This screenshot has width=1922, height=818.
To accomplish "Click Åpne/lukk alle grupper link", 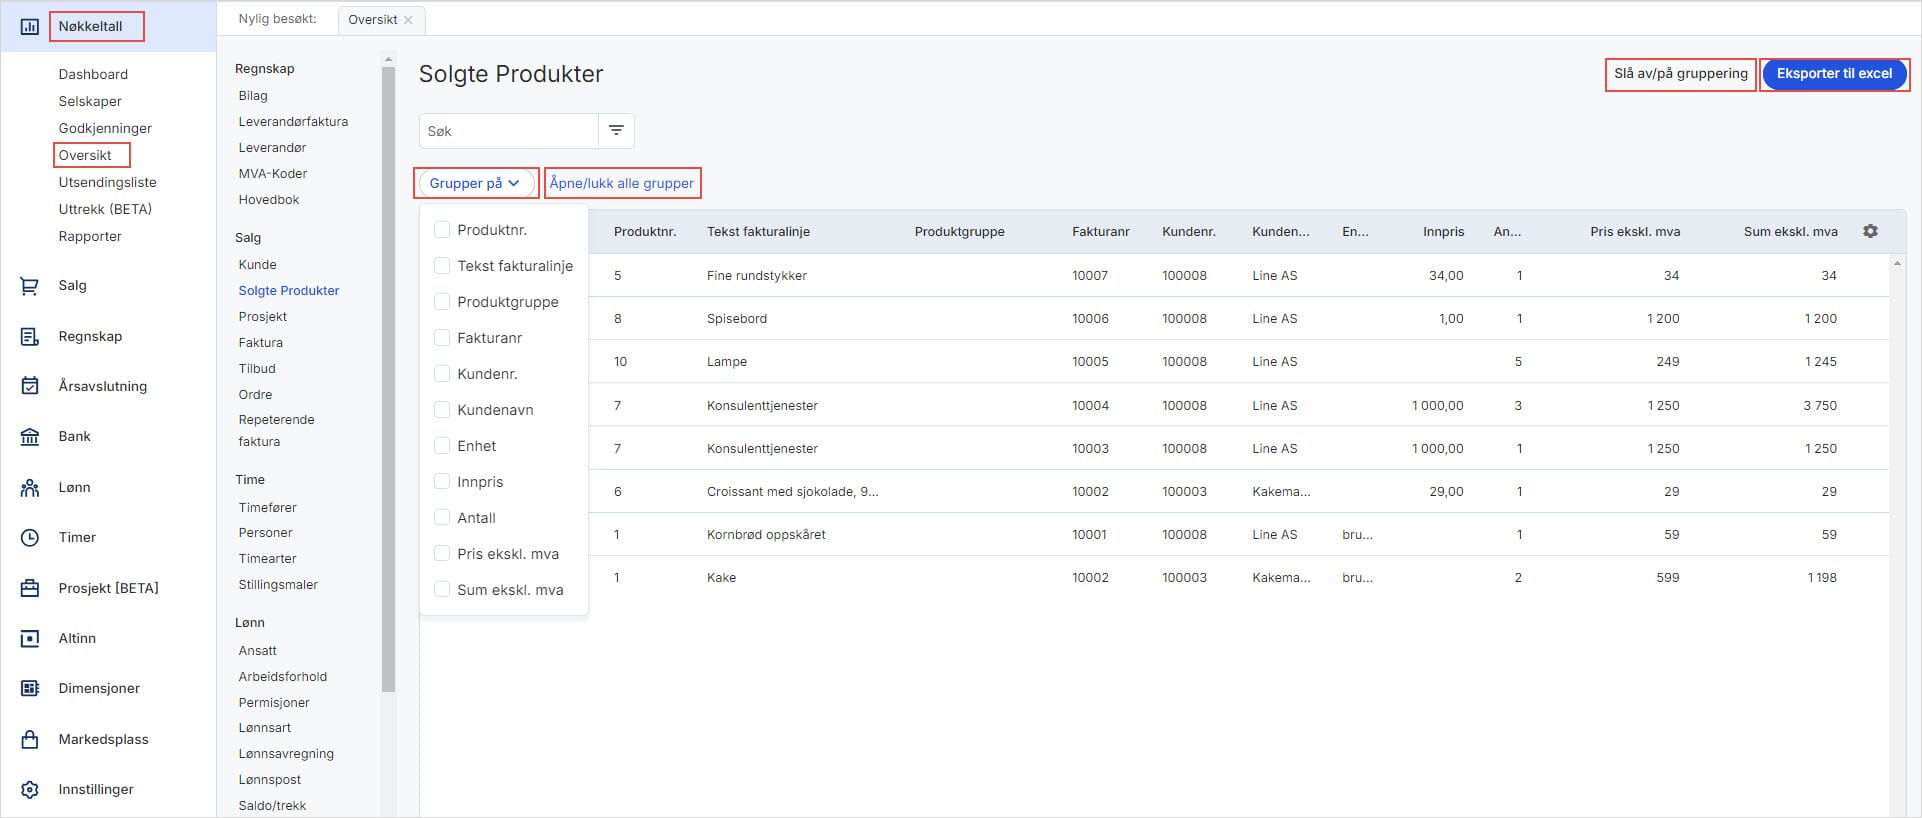I will tap(621, 183).
